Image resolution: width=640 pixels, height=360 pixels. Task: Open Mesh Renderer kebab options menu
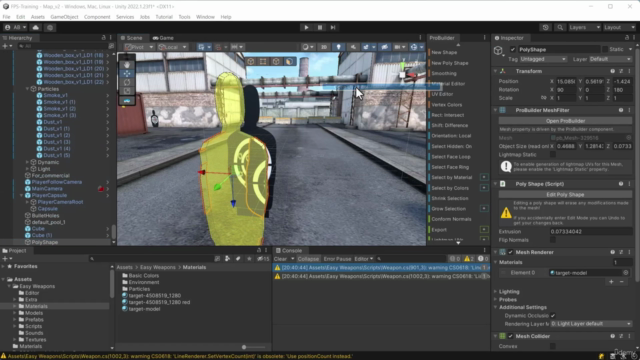click(629, 252)
